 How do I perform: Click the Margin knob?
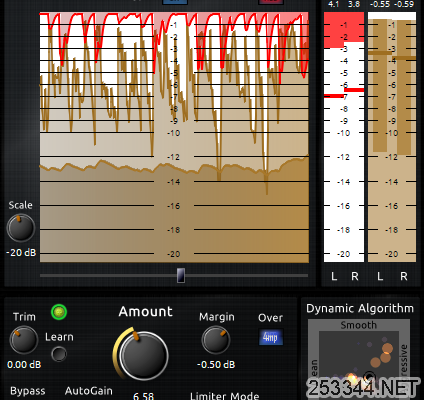tap(216, 340)
